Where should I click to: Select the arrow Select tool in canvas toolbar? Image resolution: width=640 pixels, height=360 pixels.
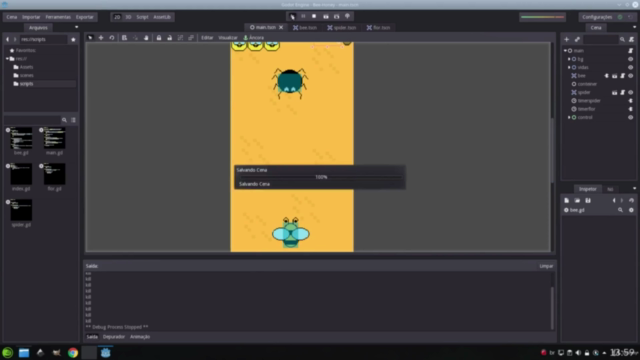(x=90, y=38)
